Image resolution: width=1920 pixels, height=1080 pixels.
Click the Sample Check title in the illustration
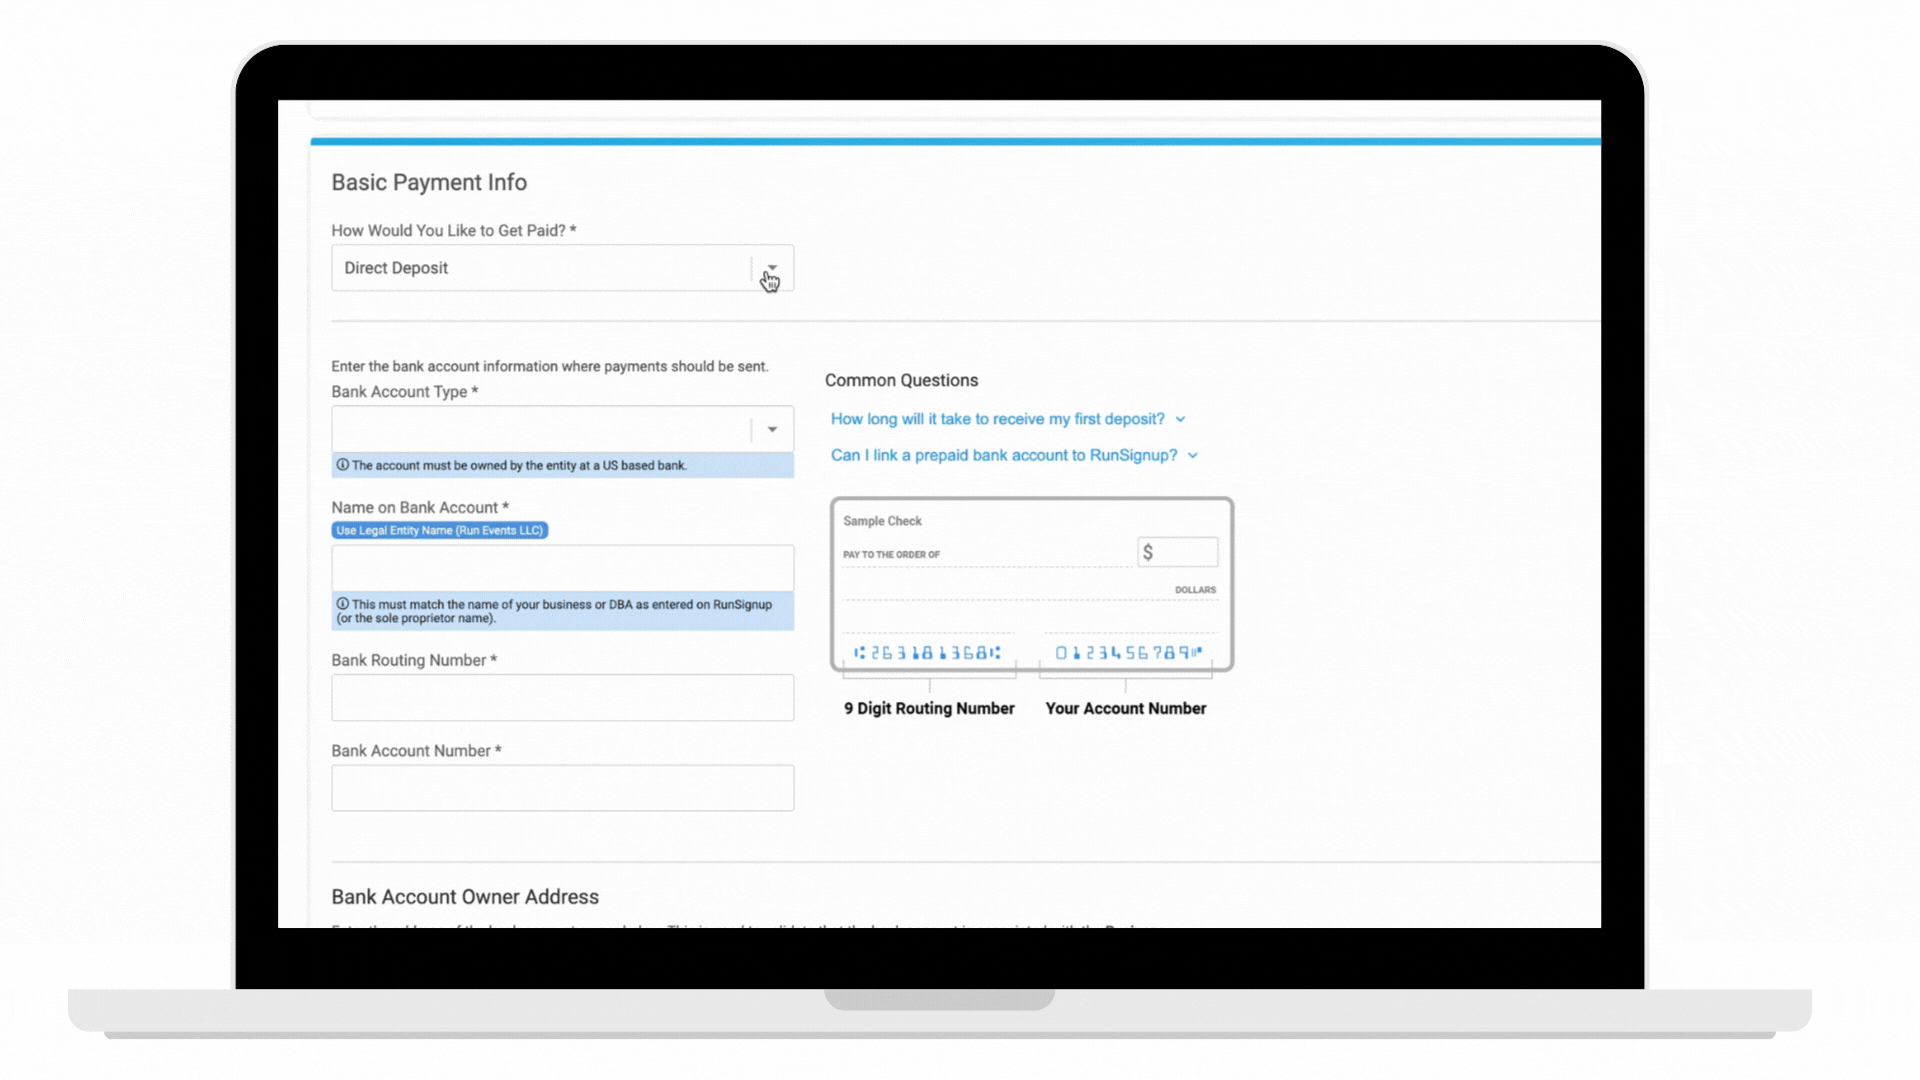(882, 521)
